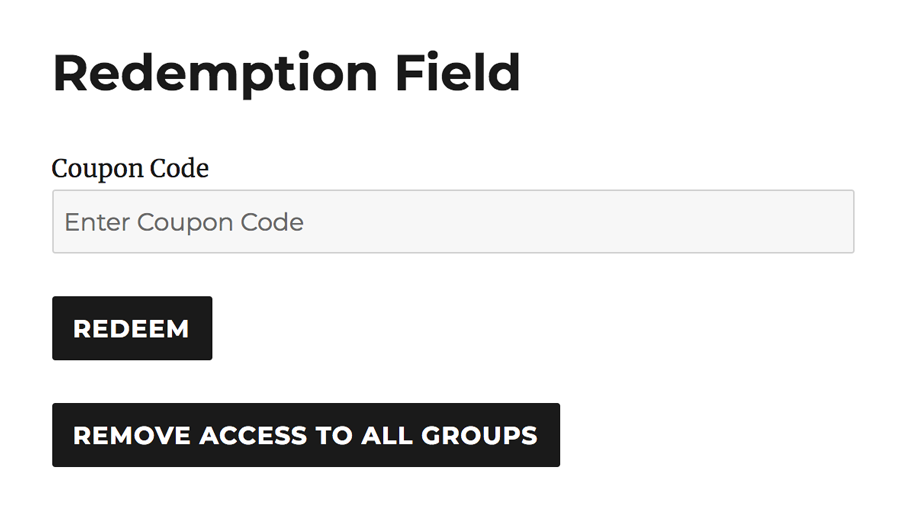Click the button directly beneath the coupon field
This screenshot has height=517, width=900.
[131, 328]
